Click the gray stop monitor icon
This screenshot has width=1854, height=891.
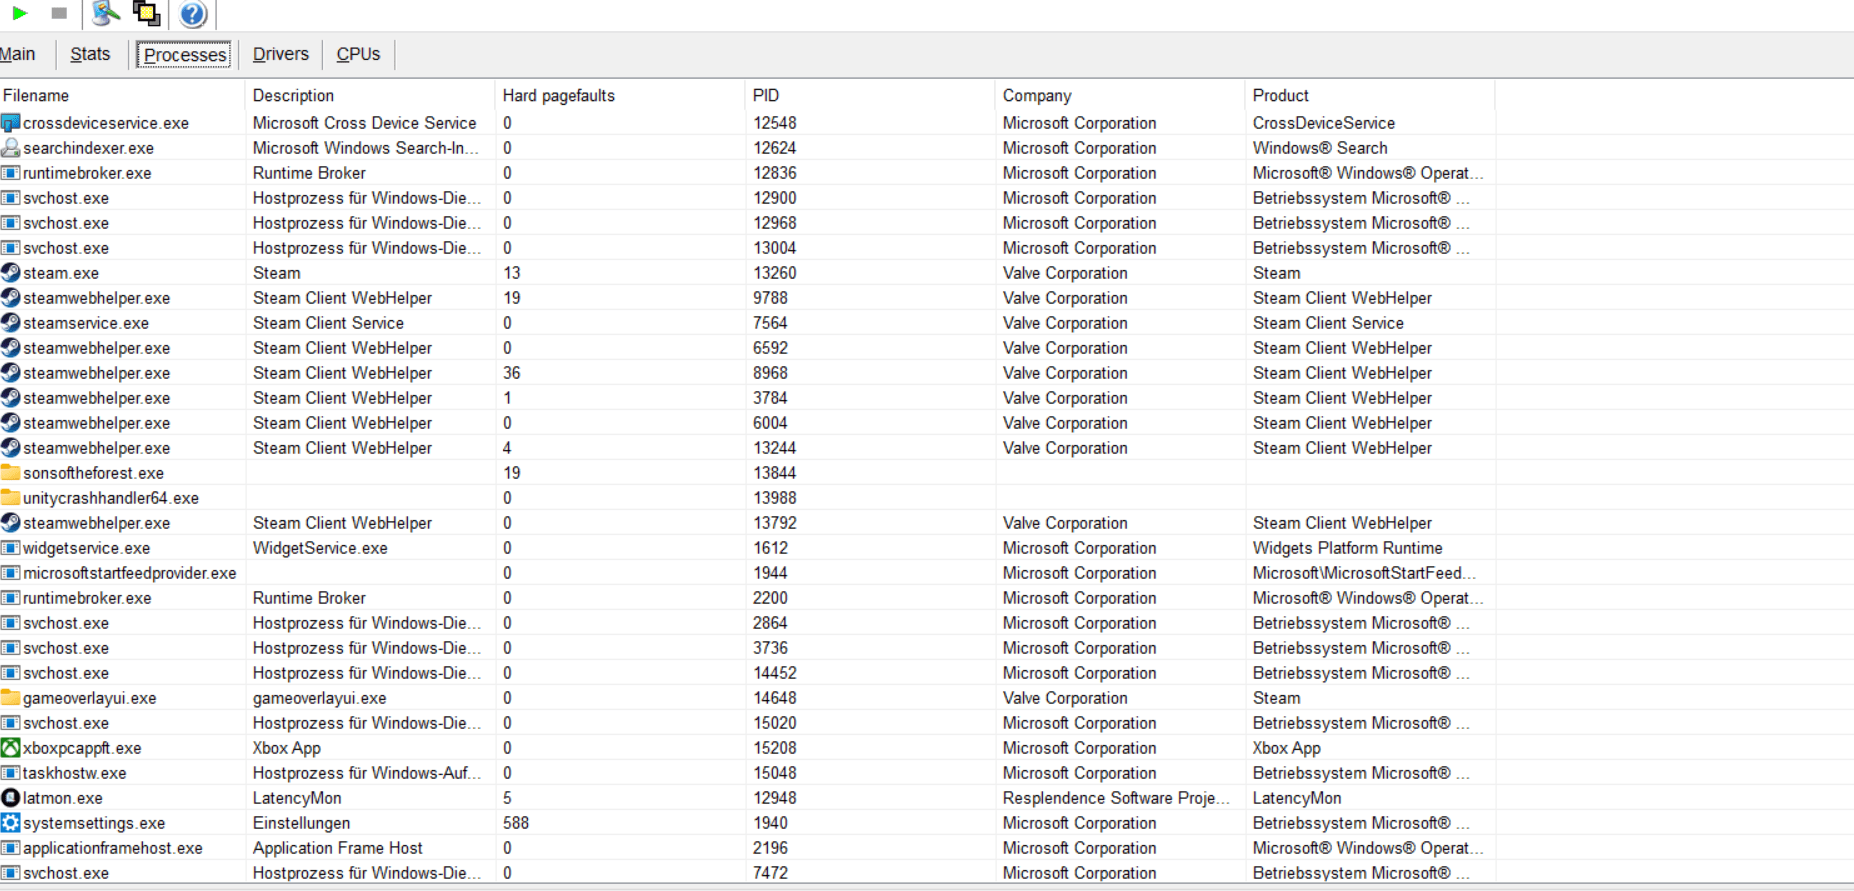tap(59, 13)
